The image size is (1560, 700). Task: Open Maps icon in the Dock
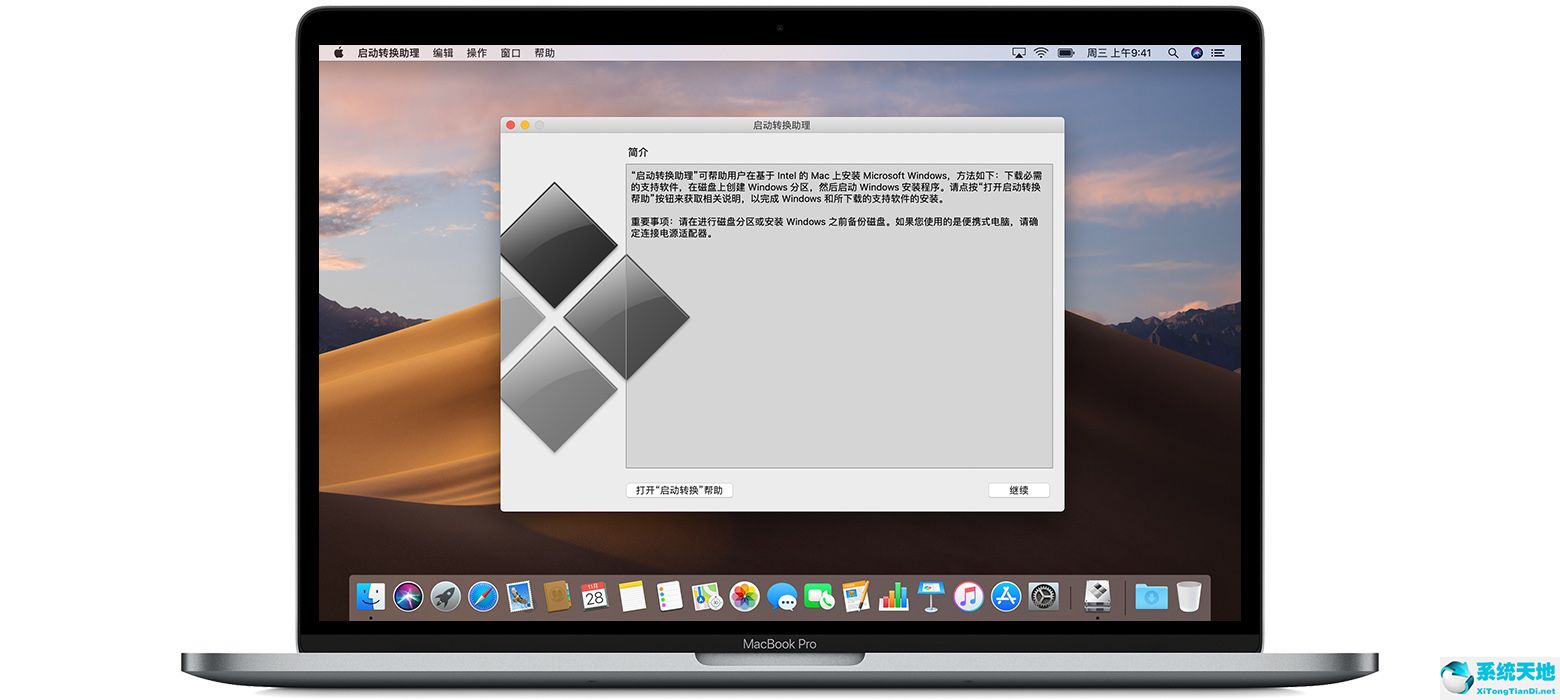[707, 597]
